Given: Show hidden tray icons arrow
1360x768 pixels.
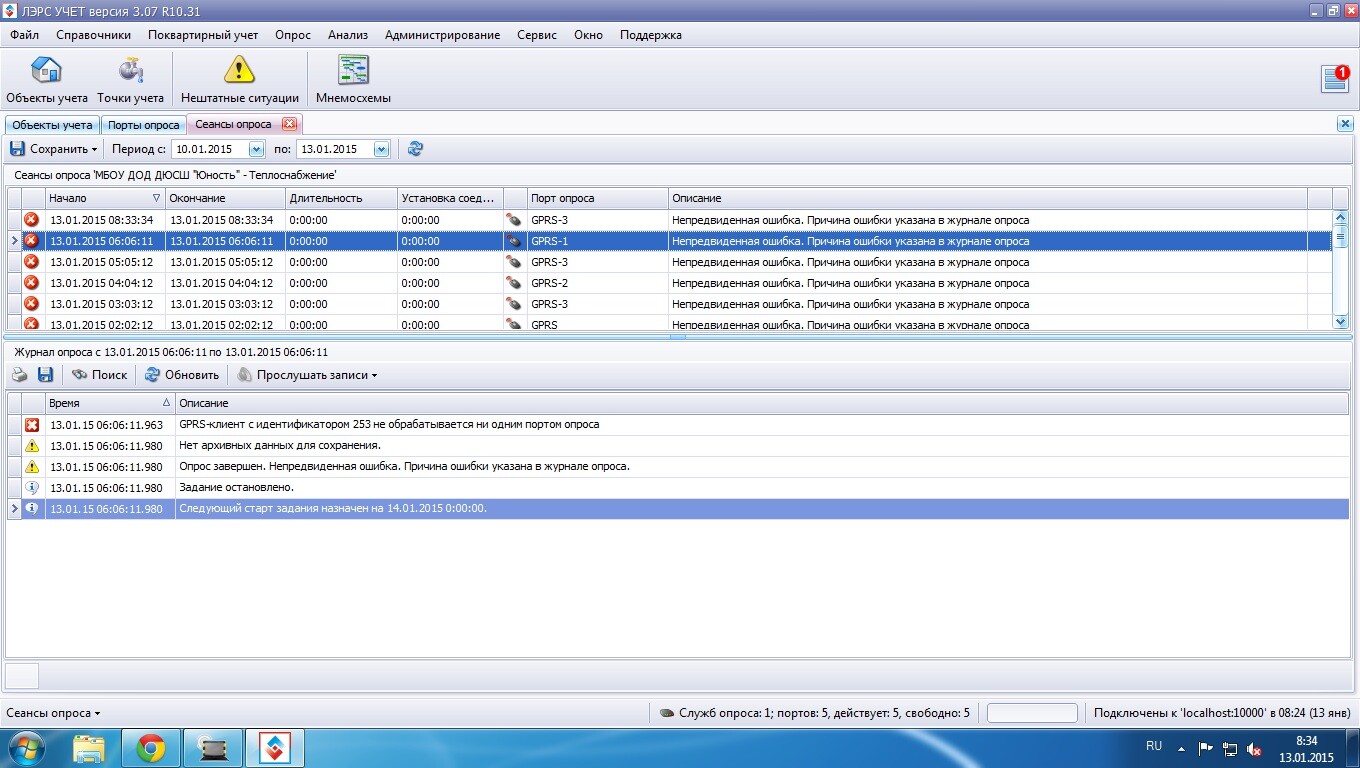Looking at the screenshot, I should pos(1181,748).
